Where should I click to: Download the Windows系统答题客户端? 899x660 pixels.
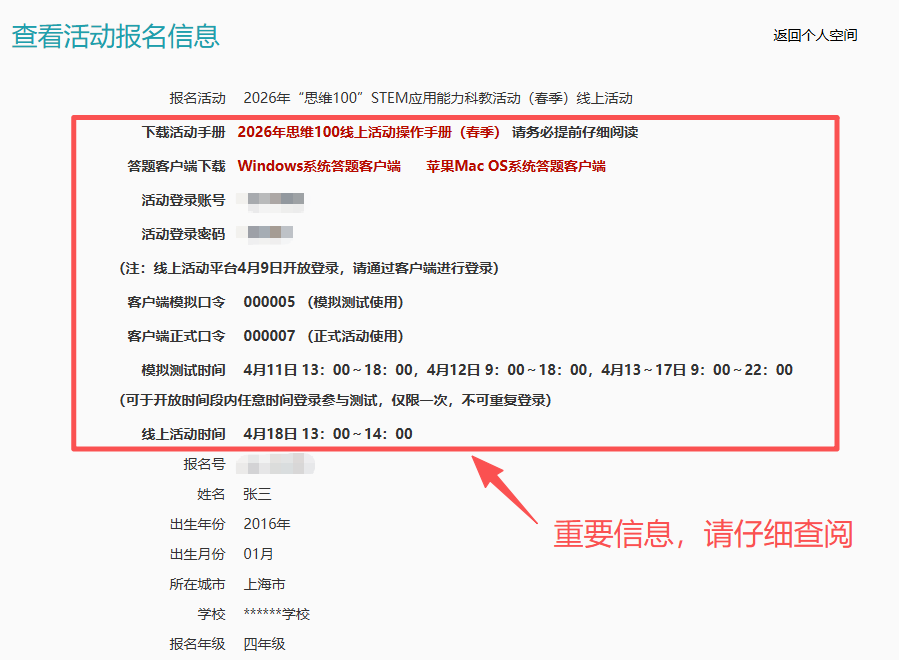pos(319,166)
